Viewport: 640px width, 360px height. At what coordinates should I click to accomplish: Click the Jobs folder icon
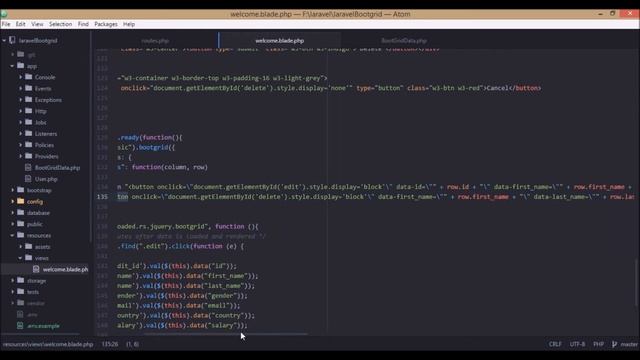(x=29, y=122)
